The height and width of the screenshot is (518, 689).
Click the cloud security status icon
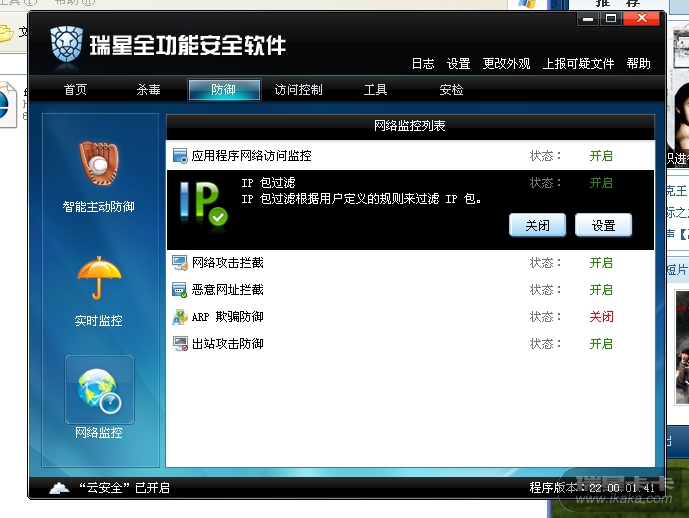[59, 488]
